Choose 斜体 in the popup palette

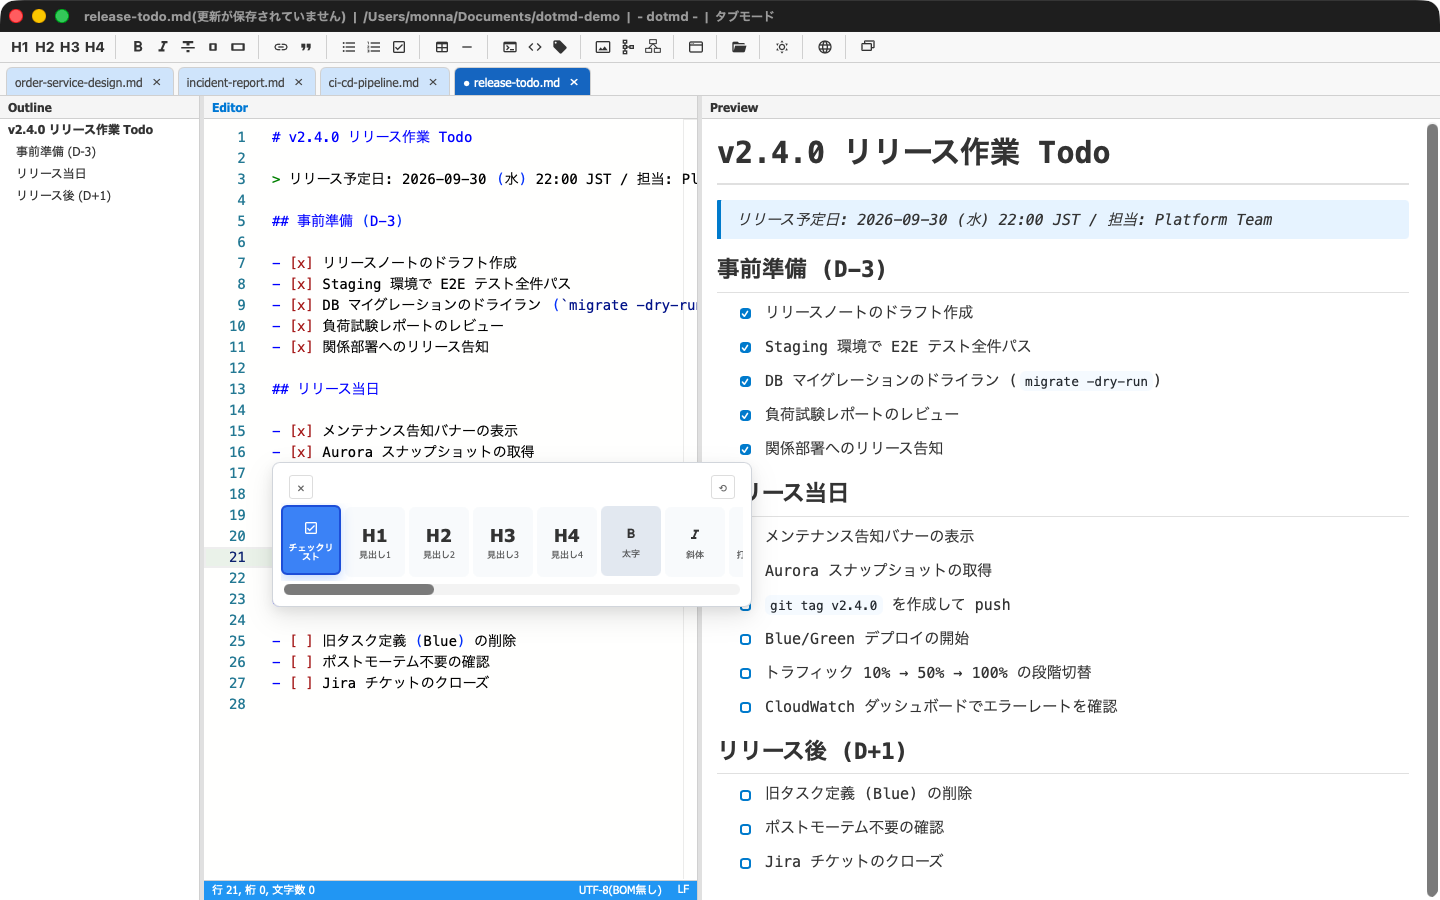click(x=695, y=541)
